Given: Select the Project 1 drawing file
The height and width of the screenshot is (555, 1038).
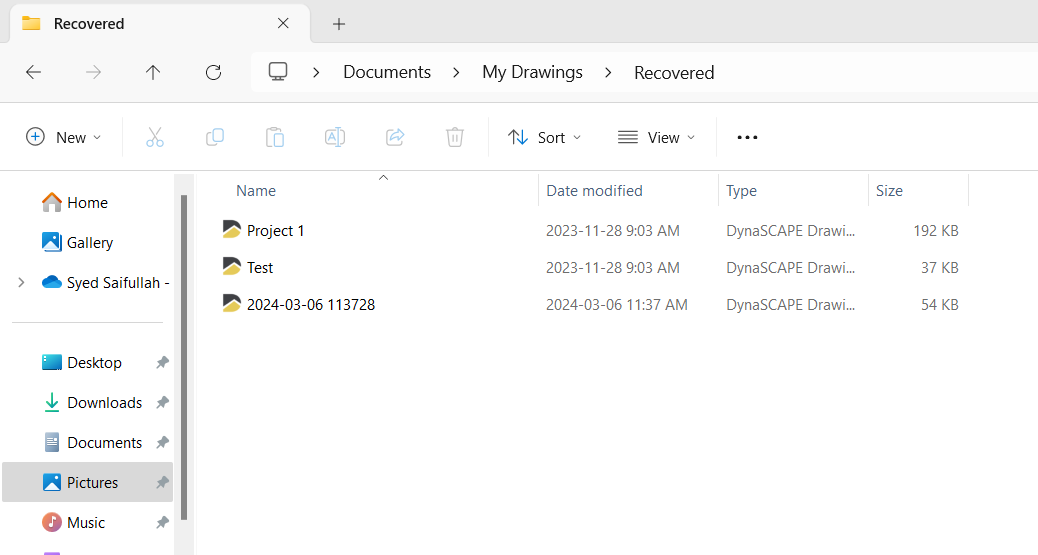Looking at the screenshot, I should (275, 231).
